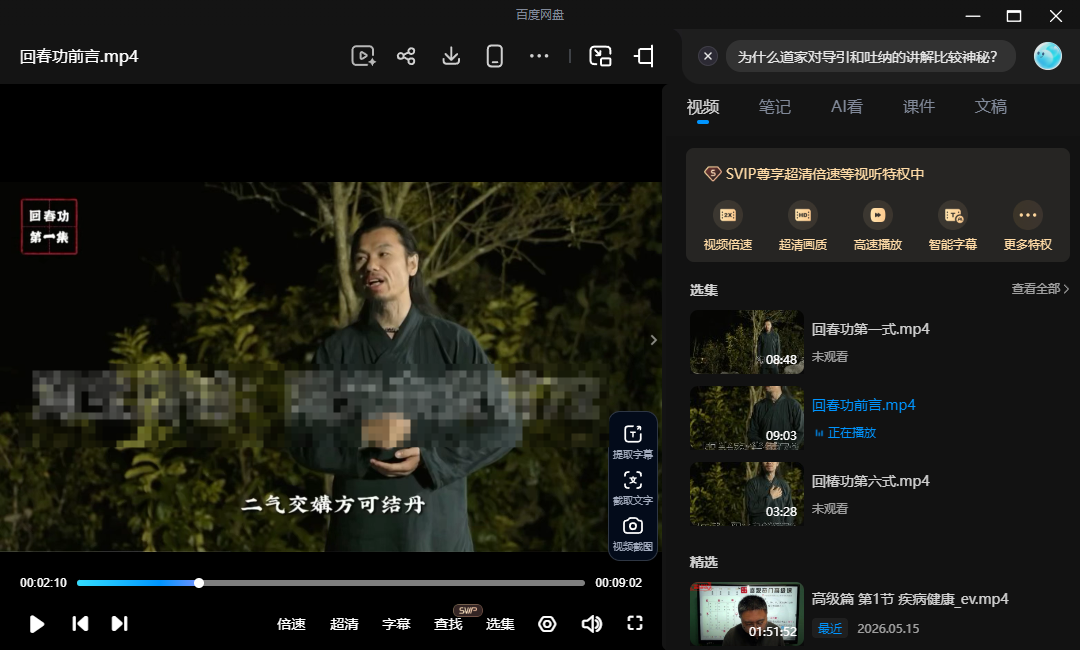Download the video with the download icon
This screenshot has width=1080, height=650.
point(451,56)
